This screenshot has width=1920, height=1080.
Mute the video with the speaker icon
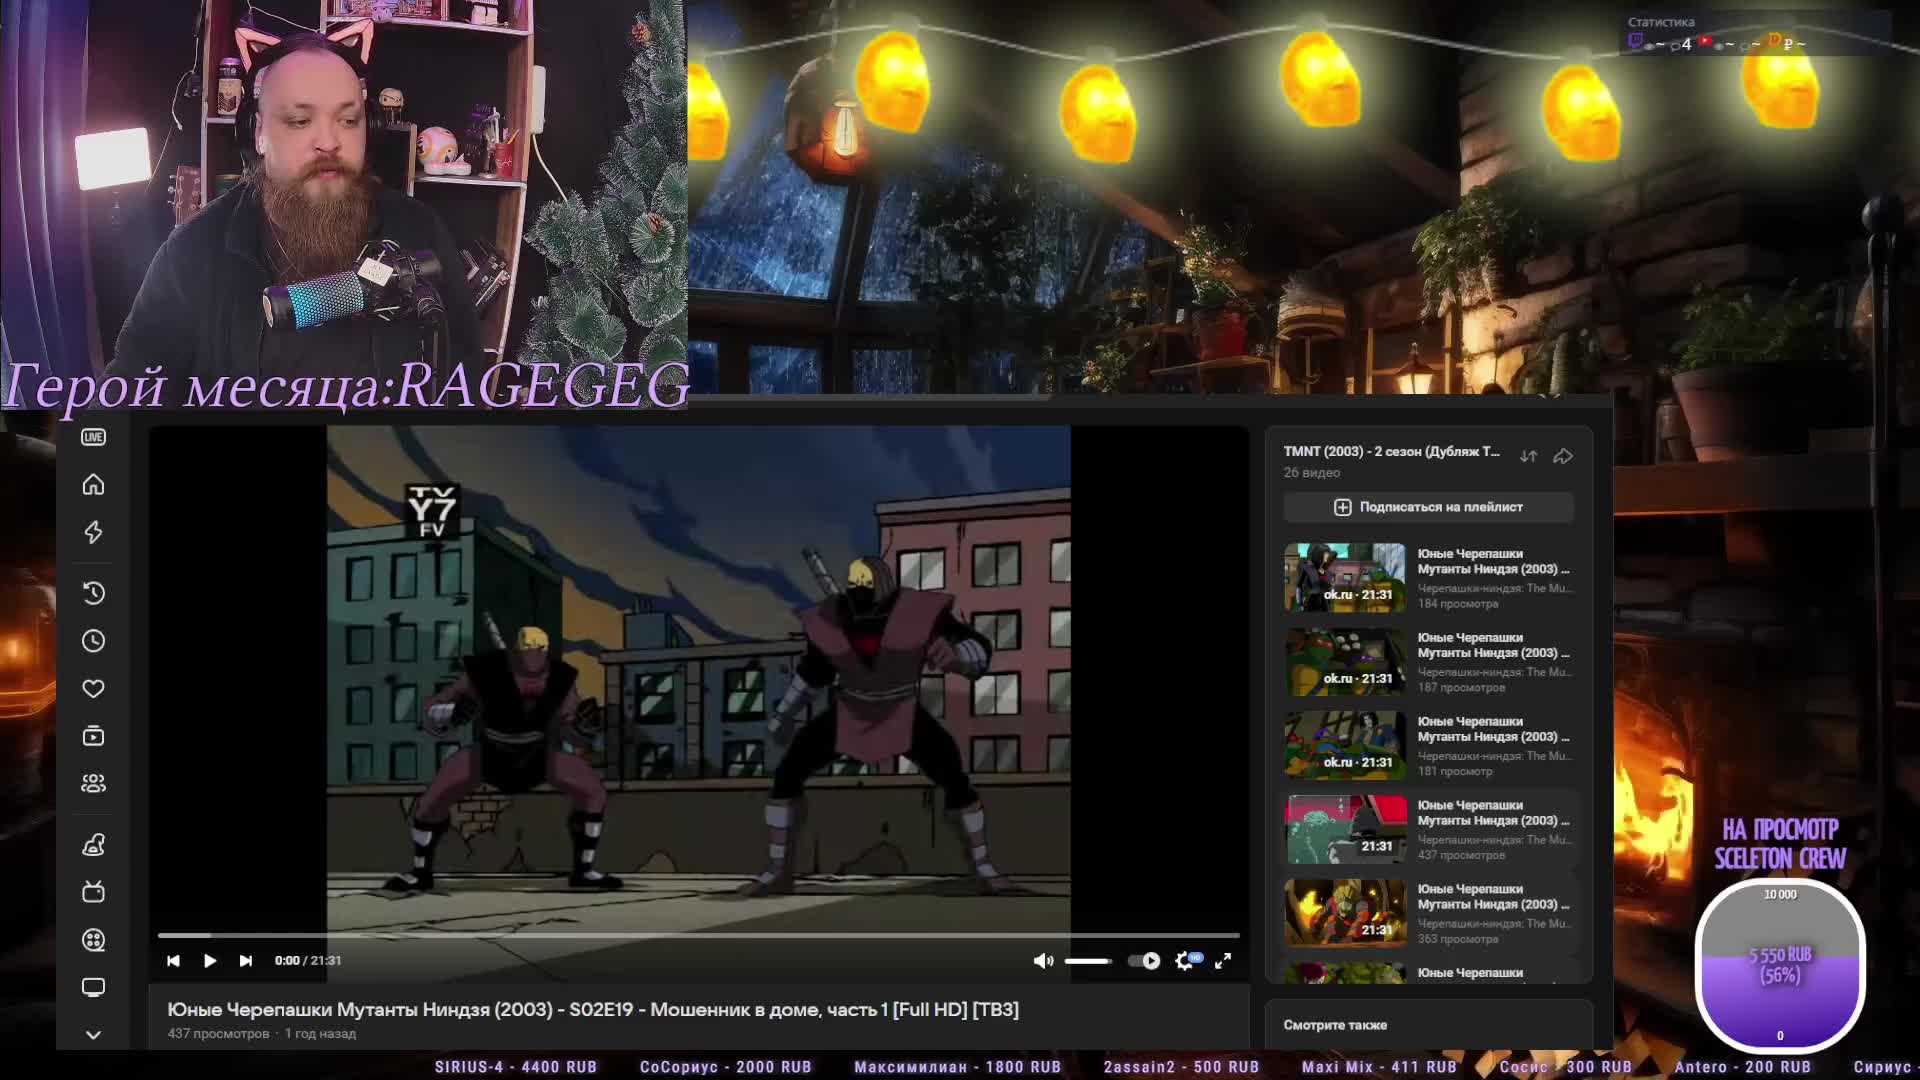(x=1043, y=961)
